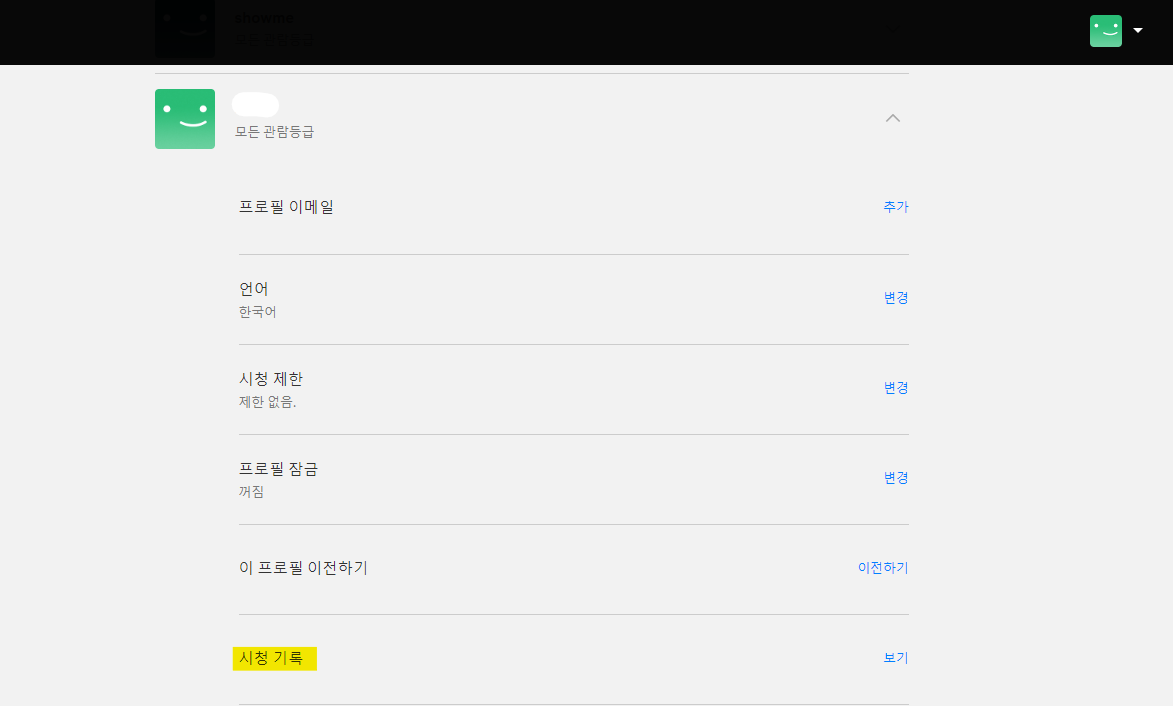Click the 이 프로필 이전하기 row title
Viewport: 1173px width, 706px height.
pos(304,568)
